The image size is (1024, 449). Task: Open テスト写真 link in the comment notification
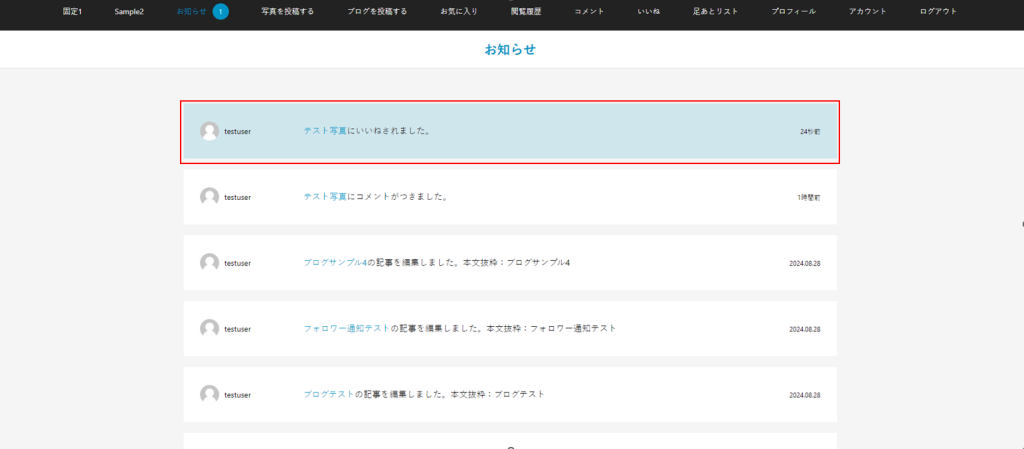(x=325, y=197)
